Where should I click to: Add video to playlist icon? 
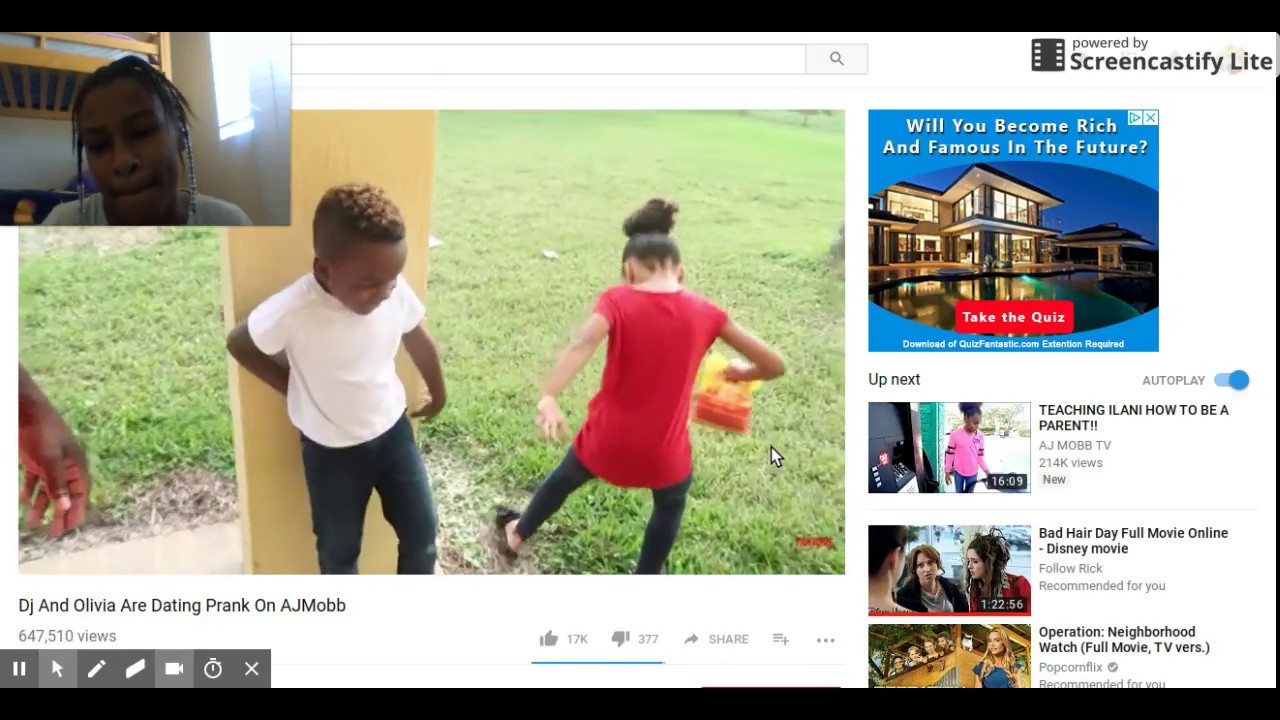tap(781, 639)
